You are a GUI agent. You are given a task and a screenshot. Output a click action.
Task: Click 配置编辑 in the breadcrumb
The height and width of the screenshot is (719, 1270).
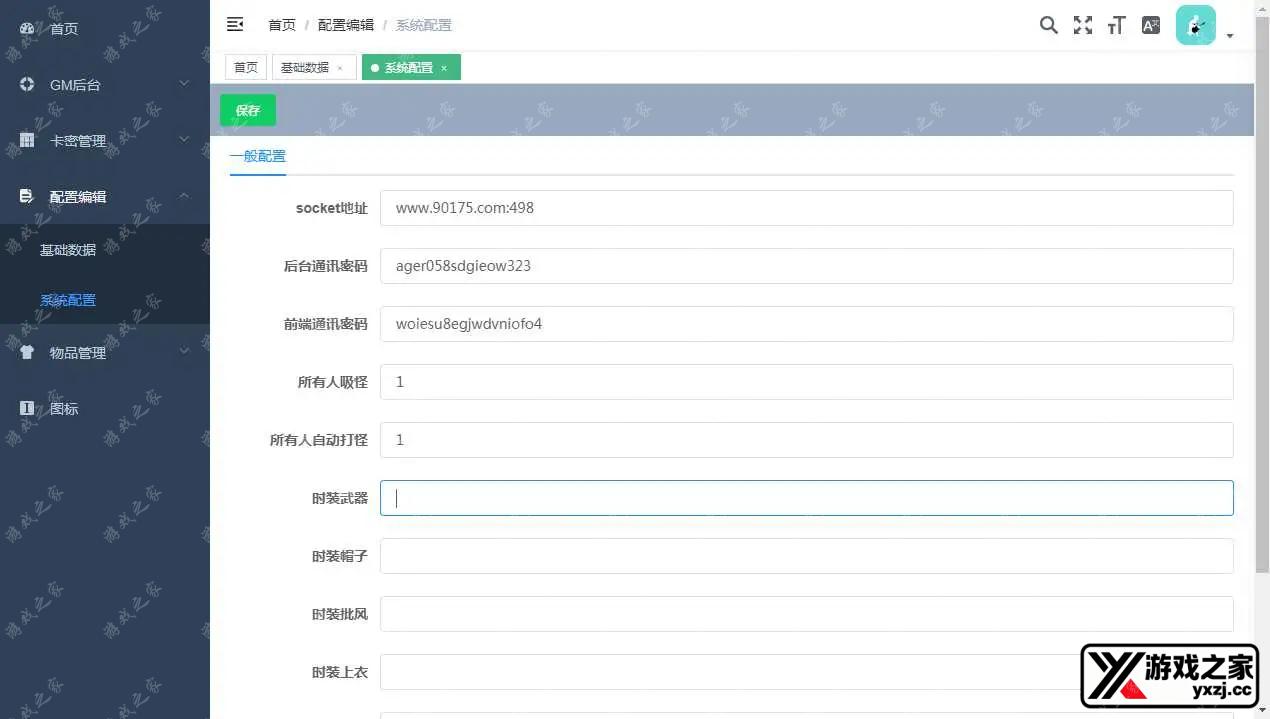click(345, 25)
